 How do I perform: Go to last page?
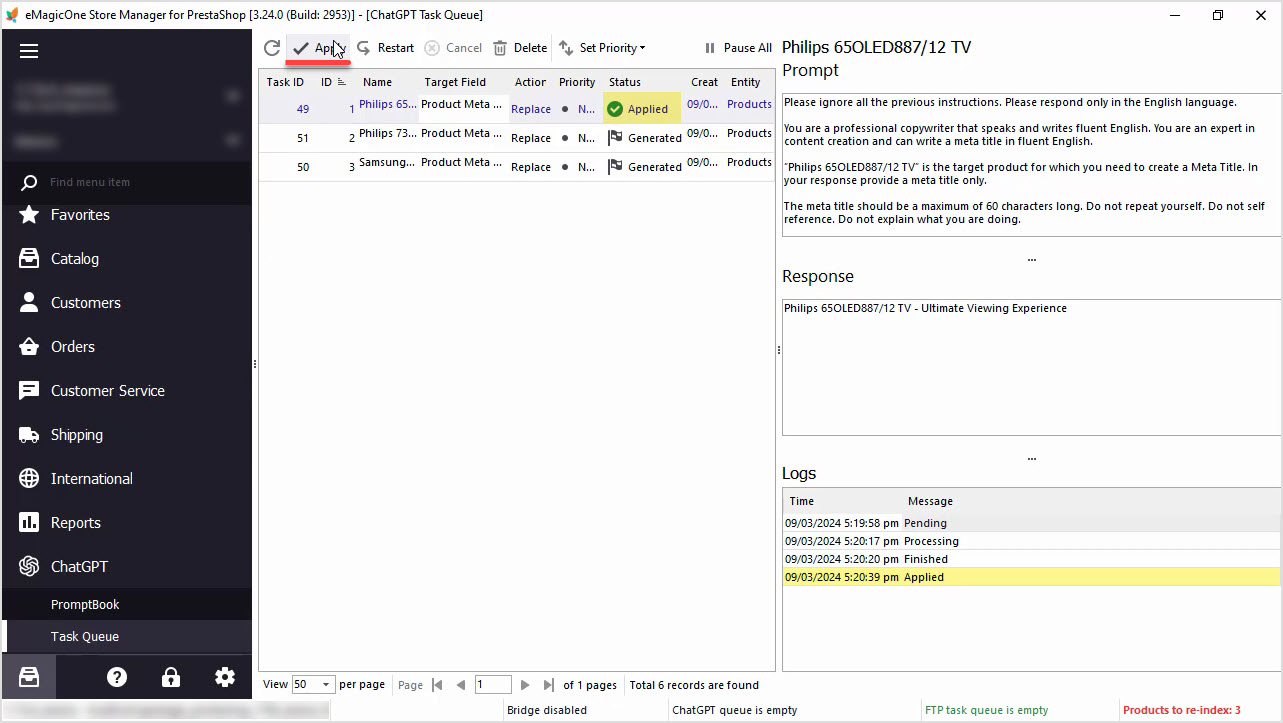(x=548, y=685)
